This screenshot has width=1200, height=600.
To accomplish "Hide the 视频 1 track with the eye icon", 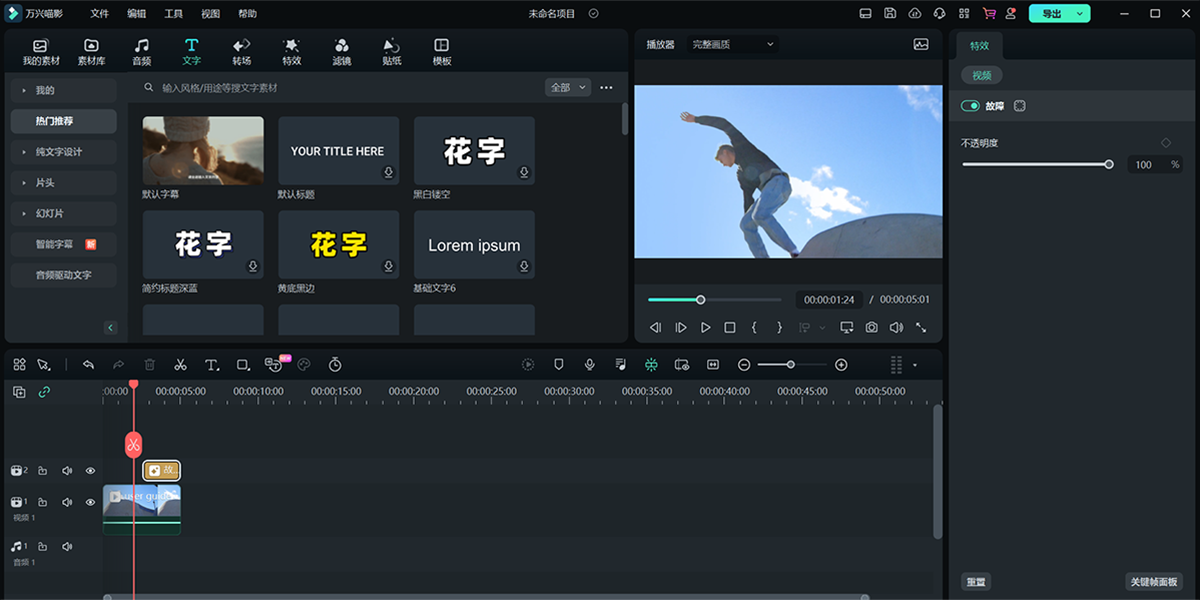I will click(89, 502).
